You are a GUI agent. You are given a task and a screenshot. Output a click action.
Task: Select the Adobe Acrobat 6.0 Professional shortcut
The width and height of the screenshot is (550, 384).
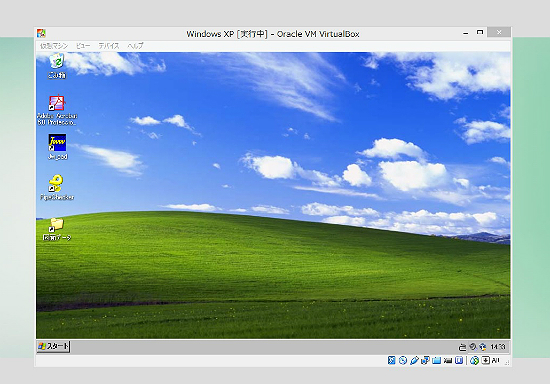click(x=57, y=110)
